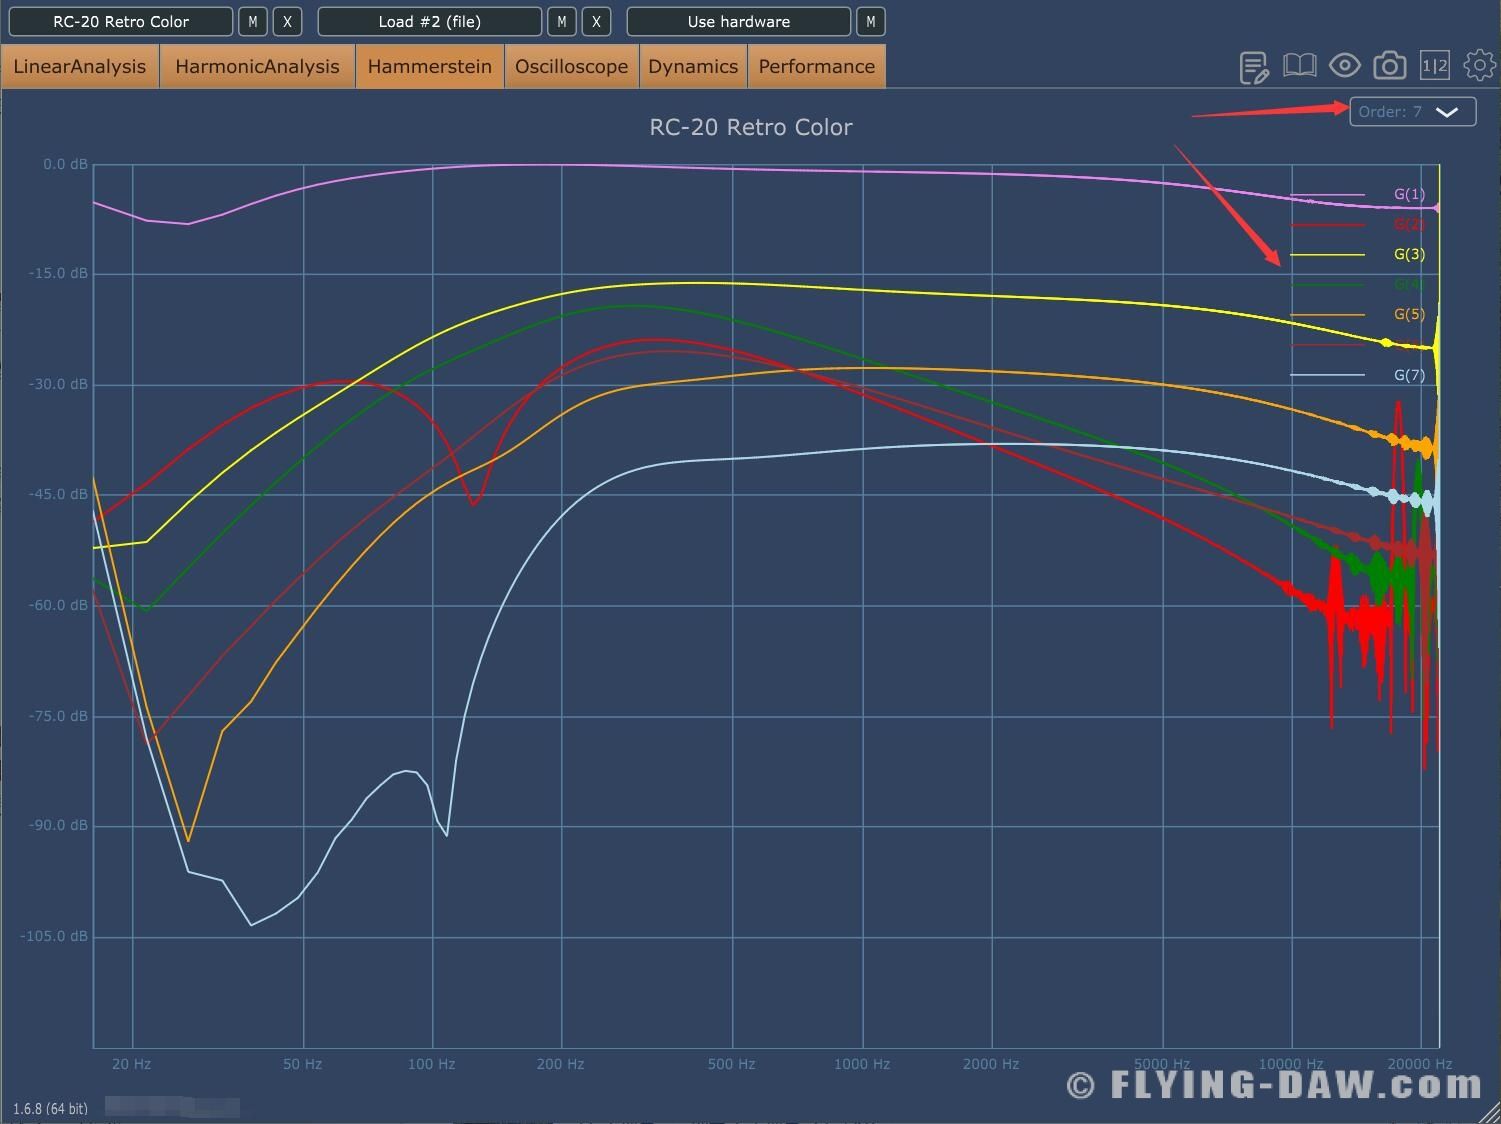Click the G(7) light blue legend line sample
Image resolution: width=1501 pixels, height=1124 pixels.
click(1327, 375)
